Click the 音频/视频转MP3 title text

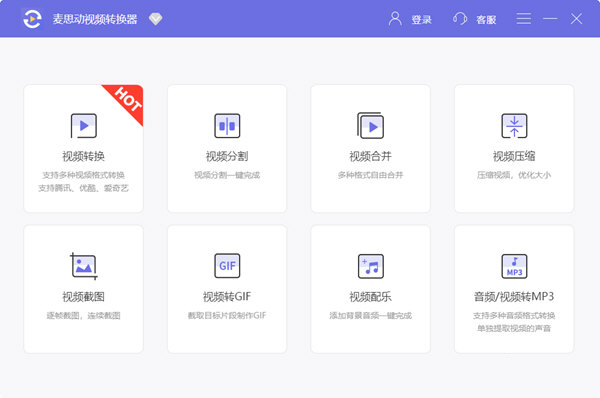pyautogui.click(x=514, y=297)
